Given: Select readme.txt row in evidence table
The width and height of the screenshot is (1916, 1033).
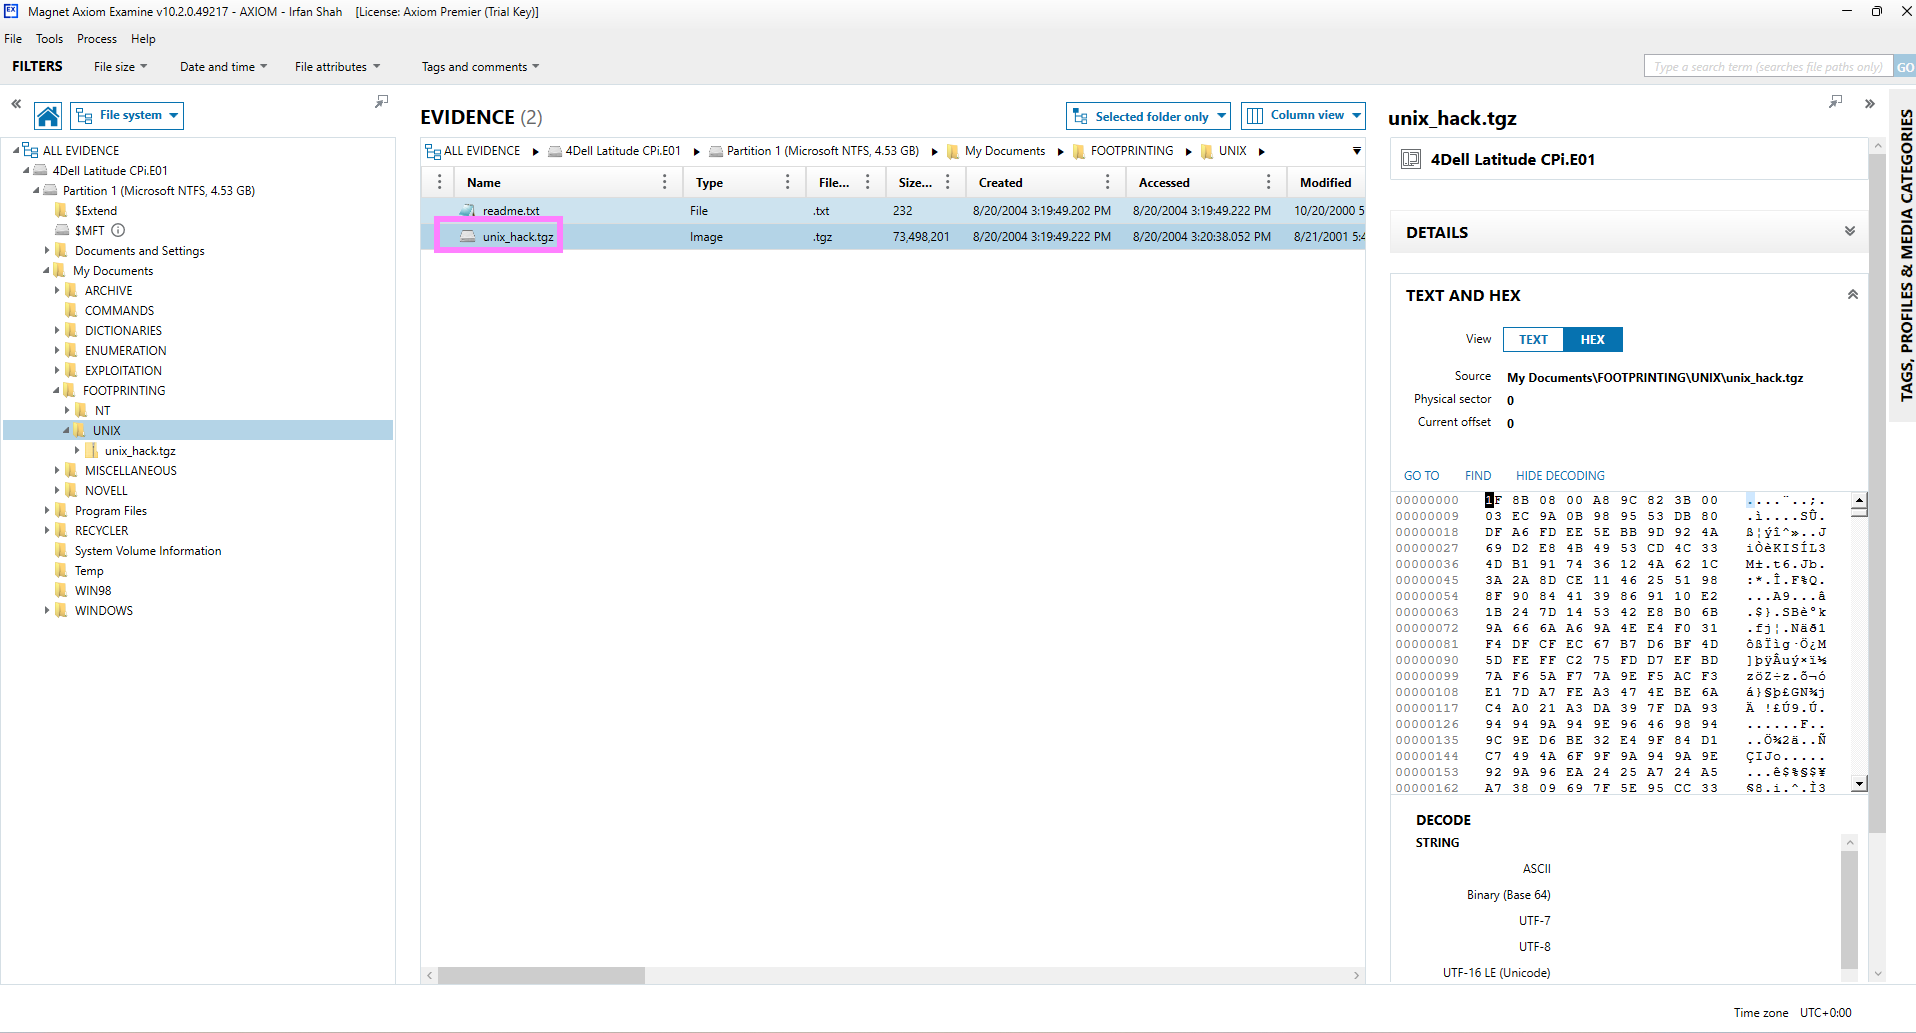Looking at the screenshot, I should coord(892,211).
